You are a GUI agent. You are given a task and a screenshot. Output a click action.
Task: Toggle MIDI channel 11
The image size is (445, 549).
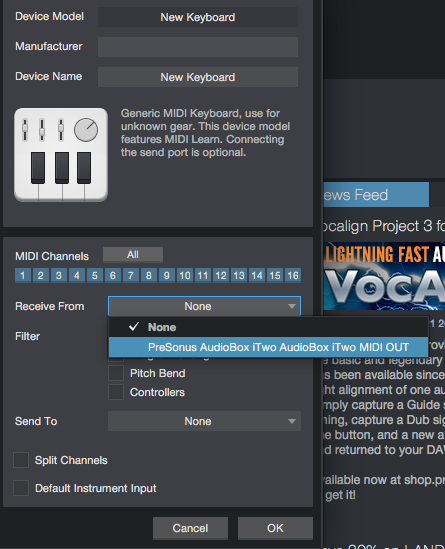coord(203,276)
